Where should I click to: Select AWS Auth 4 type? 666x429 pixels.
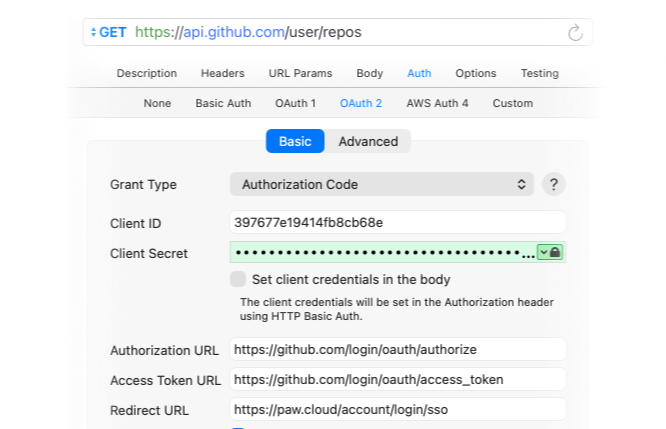[437, 103]
